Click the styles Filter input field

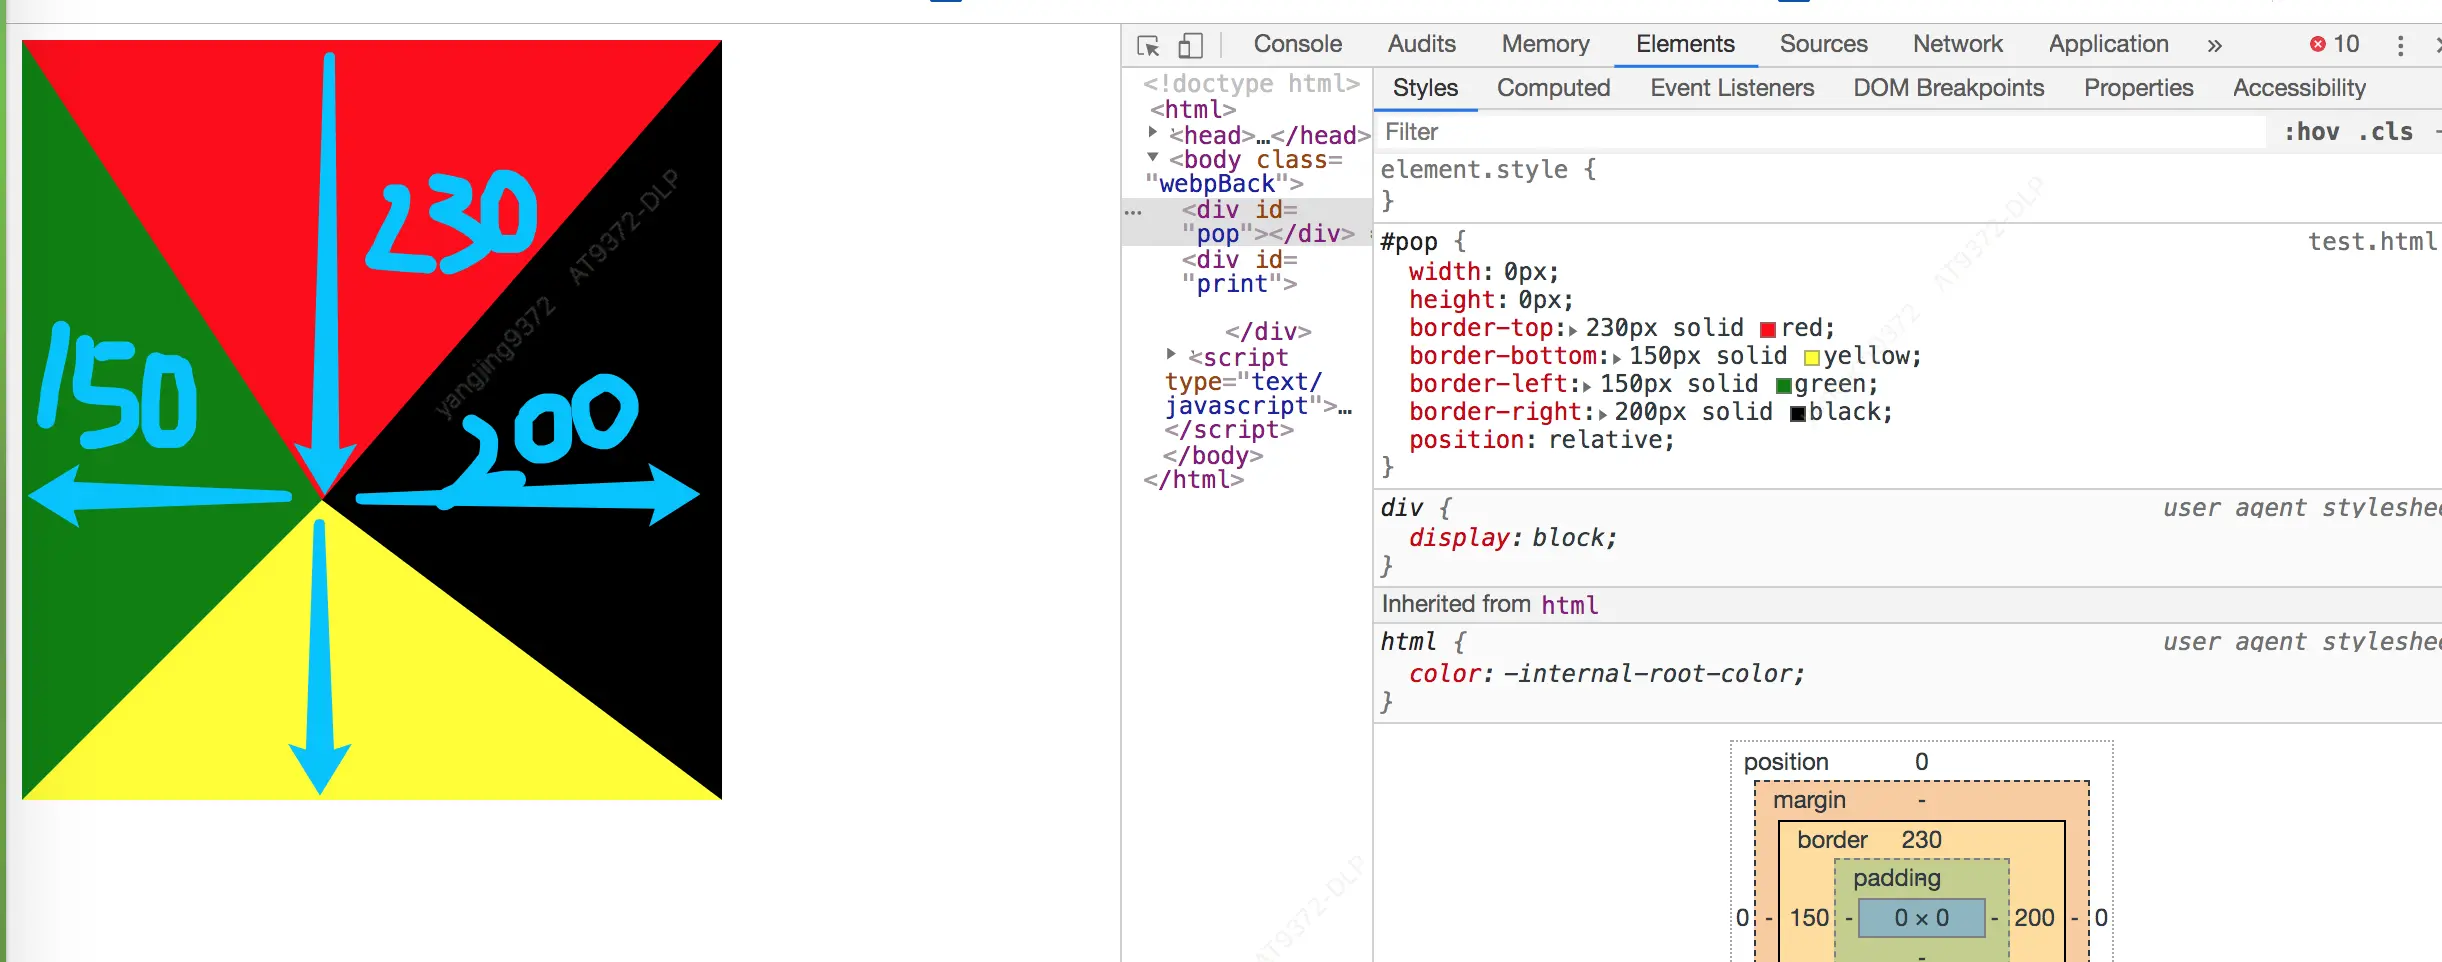point(1820,132)
